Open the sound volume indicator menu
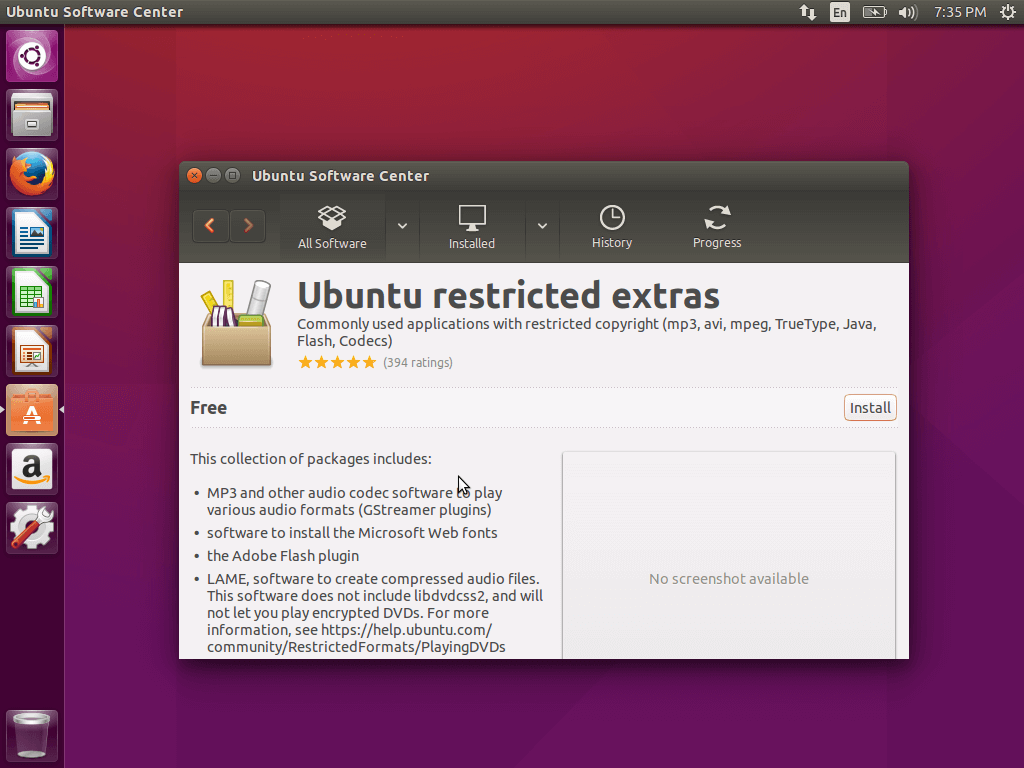This screenshot has height=768, width=1024. pyautogui.click(x=908, y=12)
